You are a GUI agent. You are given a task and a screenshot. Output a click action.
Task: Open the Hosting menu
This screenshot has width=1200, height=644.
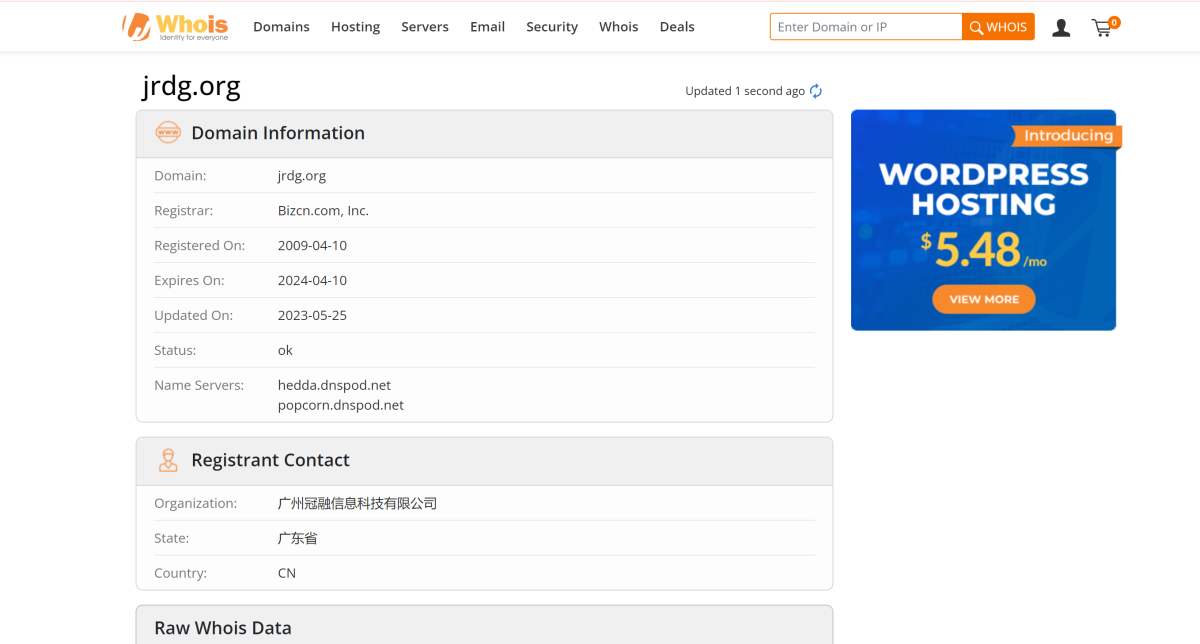click(355, 27)
